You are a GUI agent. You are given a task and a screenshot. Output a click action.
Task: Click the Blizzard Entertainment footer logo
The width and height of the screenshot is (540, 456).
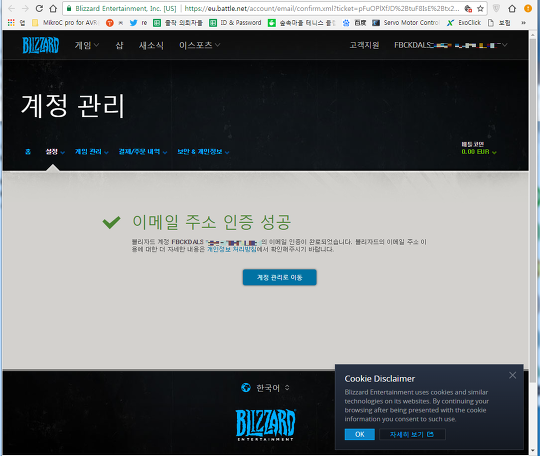point(265,425)
